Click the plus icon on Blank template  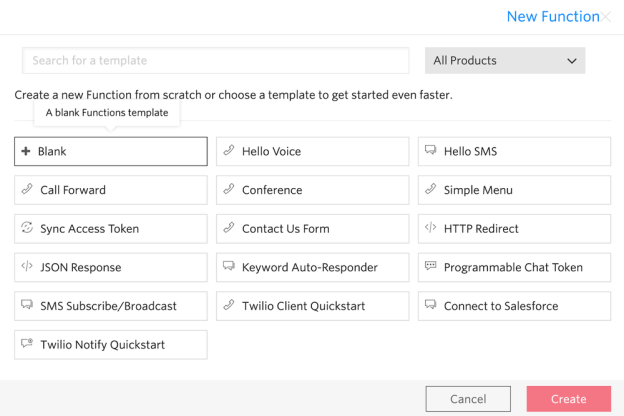point(26,152)
